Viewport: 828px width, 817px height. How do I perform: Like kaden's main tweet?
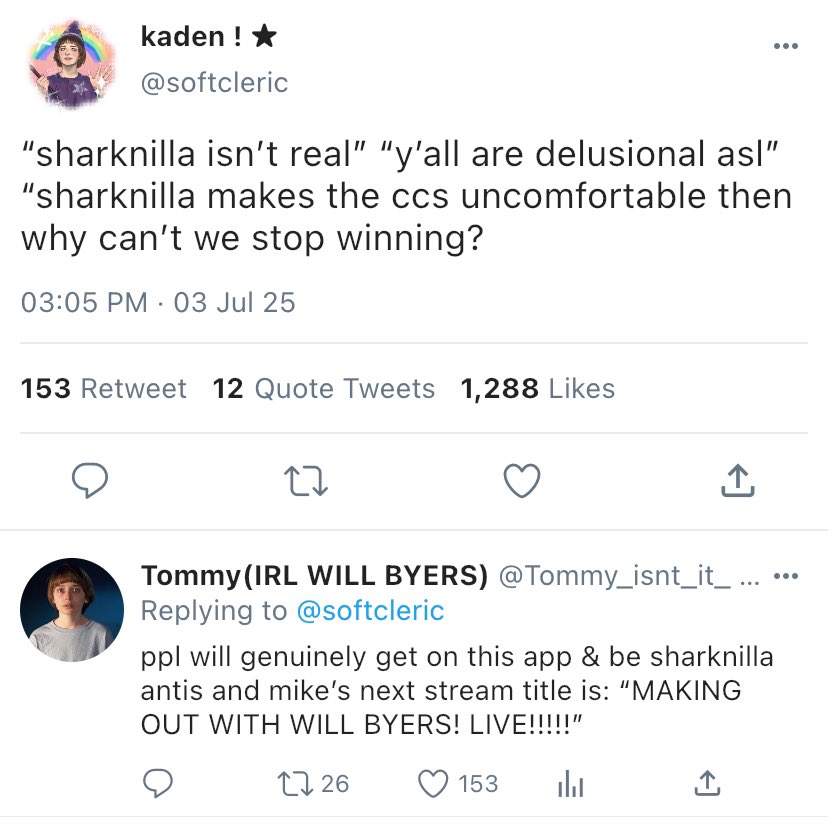(520, 482)
